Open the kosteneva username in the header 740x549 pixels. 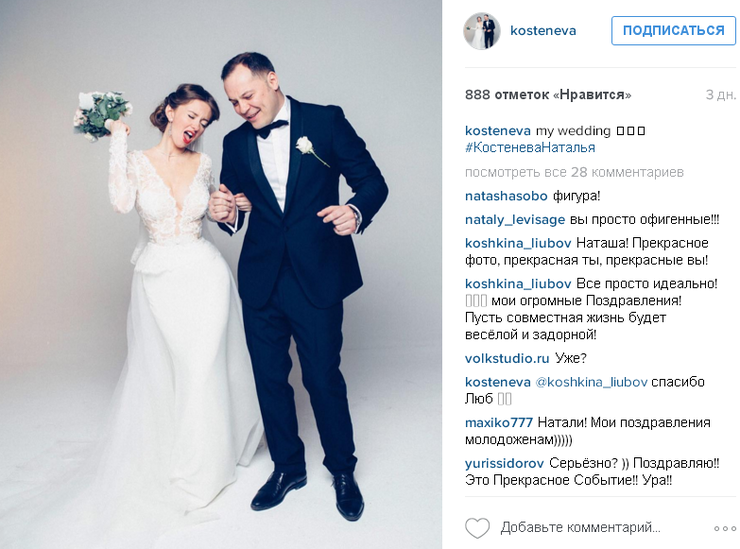pyautogui.click(x=543, y=31)
